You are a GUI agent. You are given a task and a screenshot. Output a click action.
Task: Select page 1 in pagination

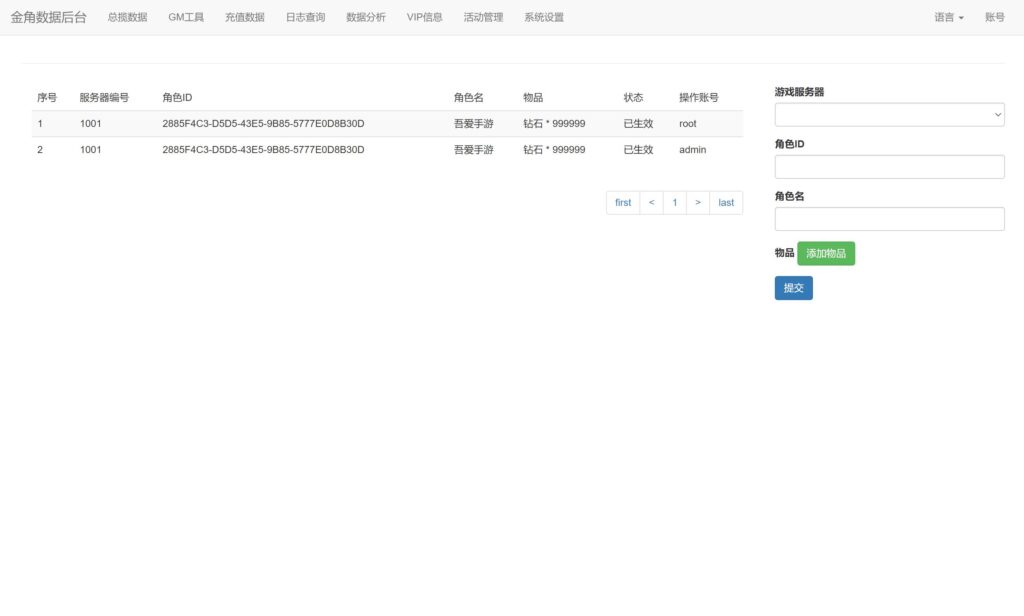point(674,202)
